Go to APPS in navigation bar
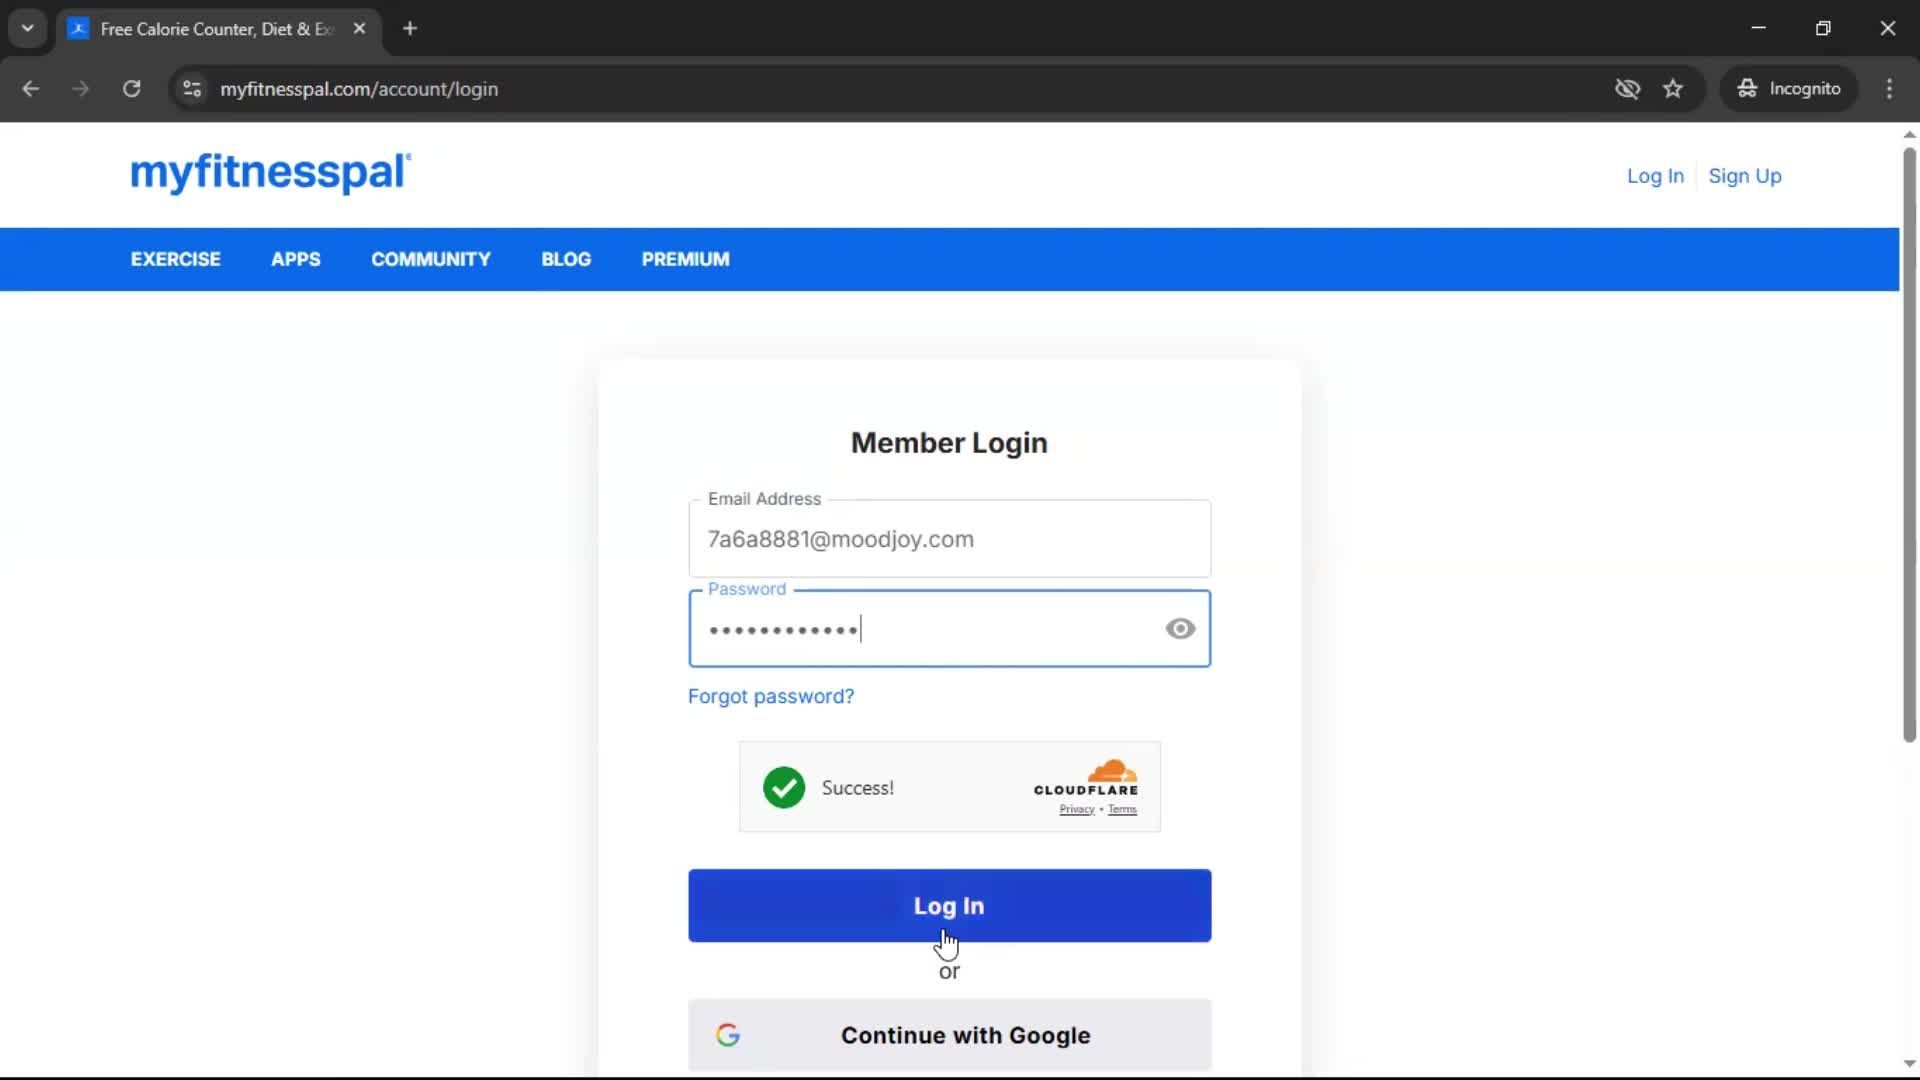This screenshot has width=1920, height=1080. click(x=296, y=259)
